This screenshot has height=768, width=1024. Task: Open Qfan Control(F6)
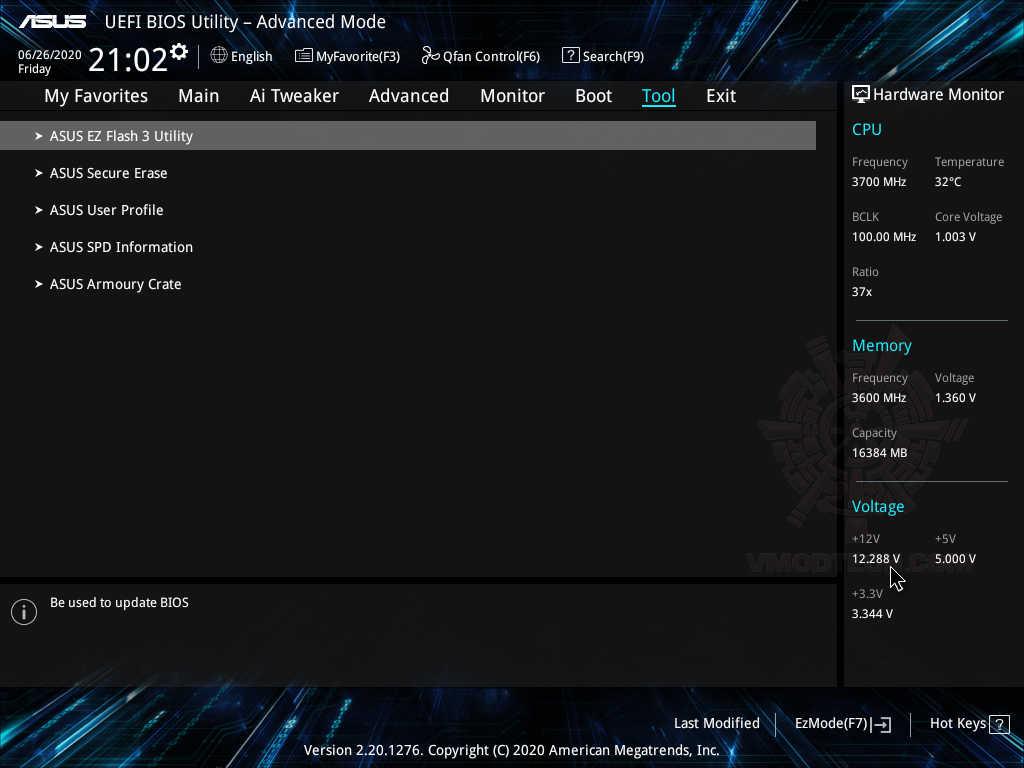click(491, 57)
